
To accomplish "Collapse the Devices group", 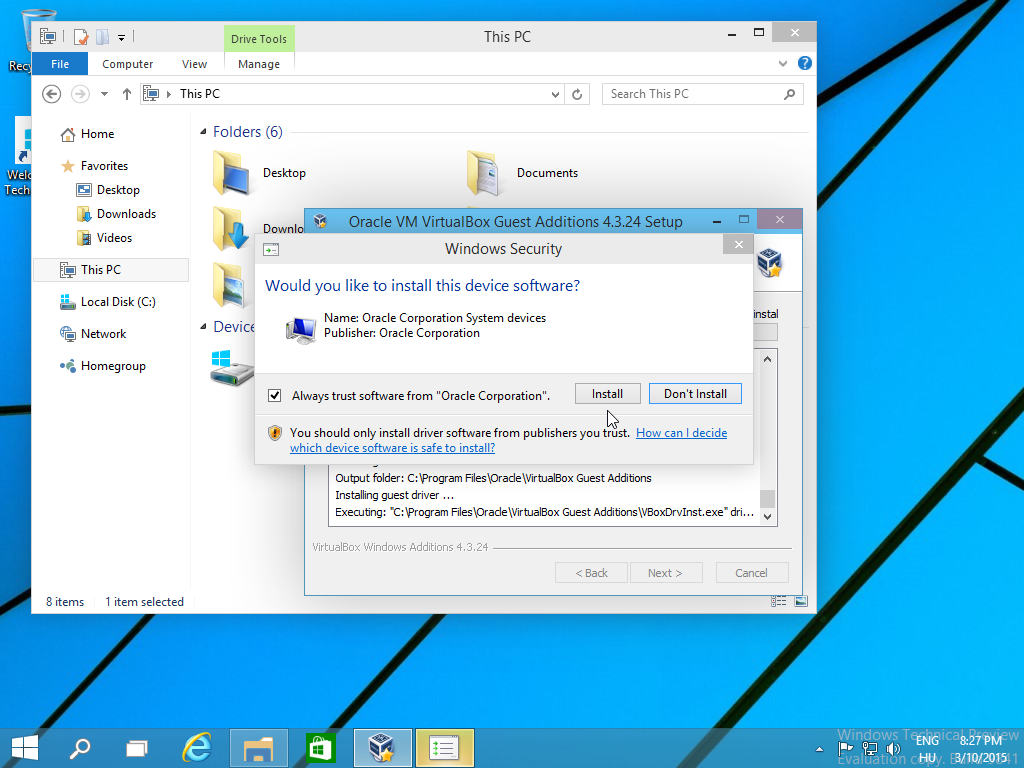I will click(203, 327).
